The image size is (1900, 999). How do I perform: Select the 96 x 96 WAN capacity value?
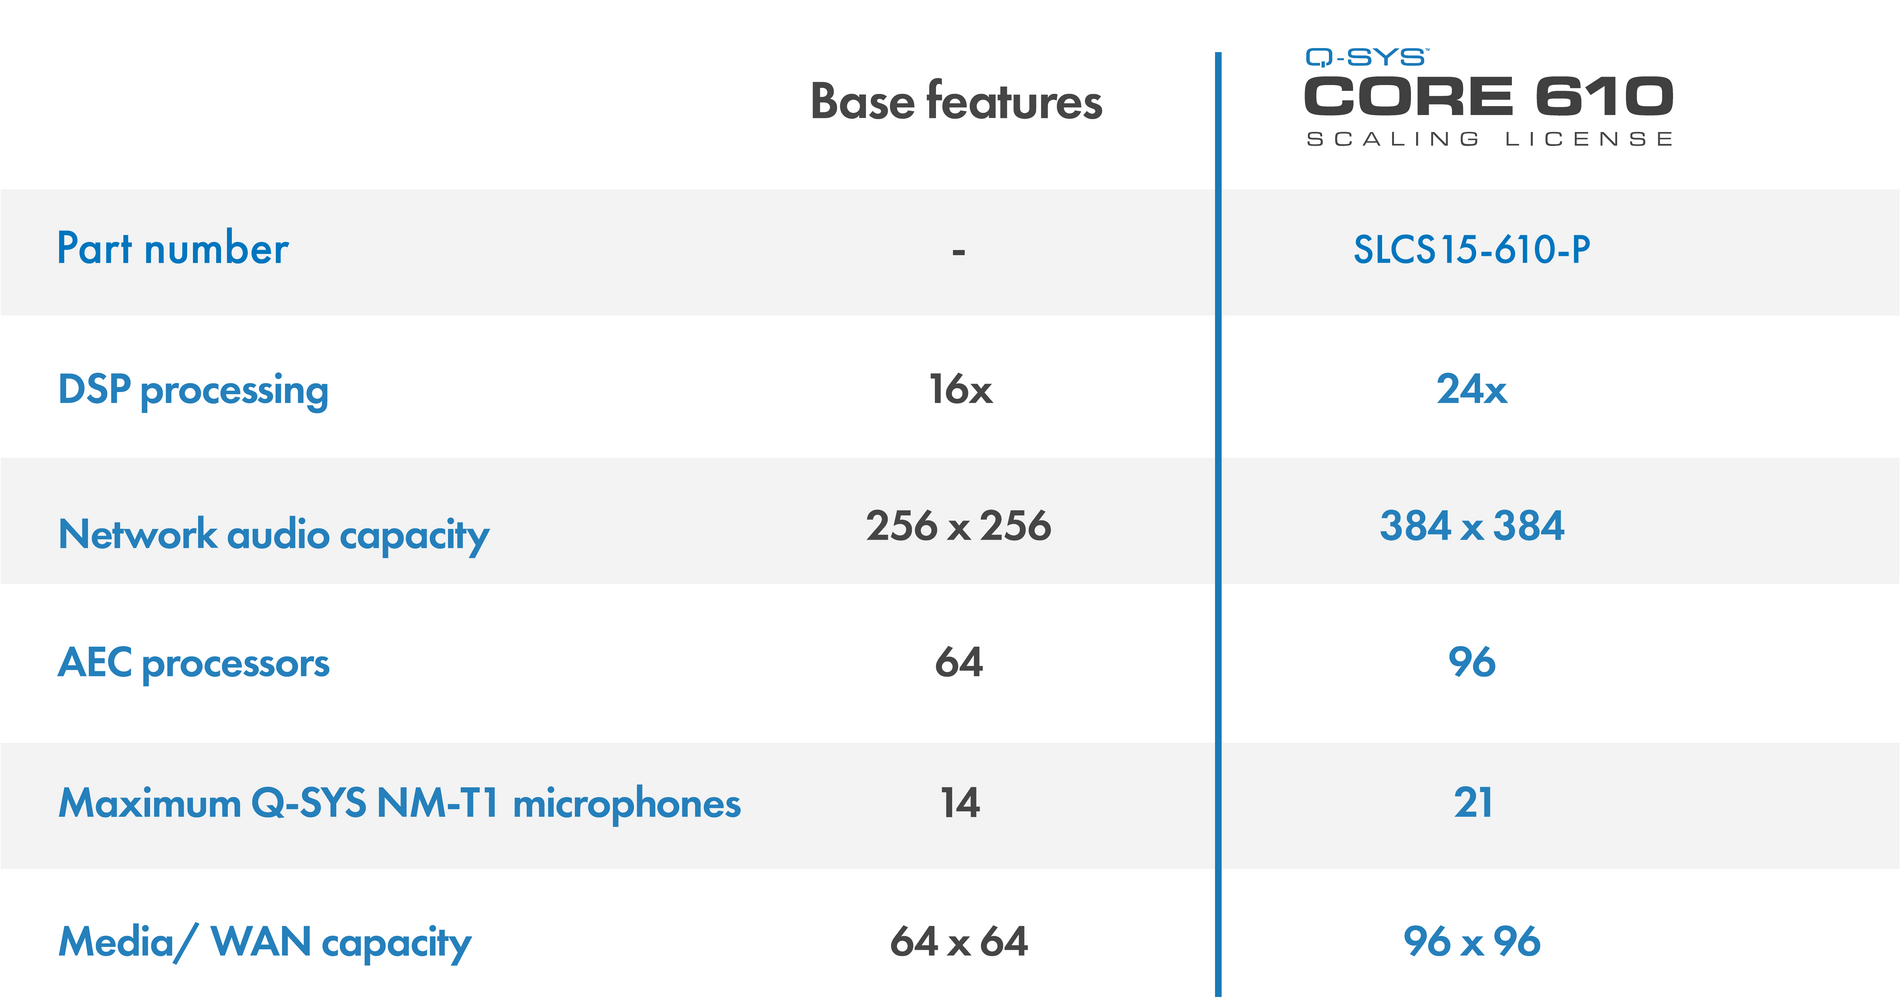tap(1471, 942)
